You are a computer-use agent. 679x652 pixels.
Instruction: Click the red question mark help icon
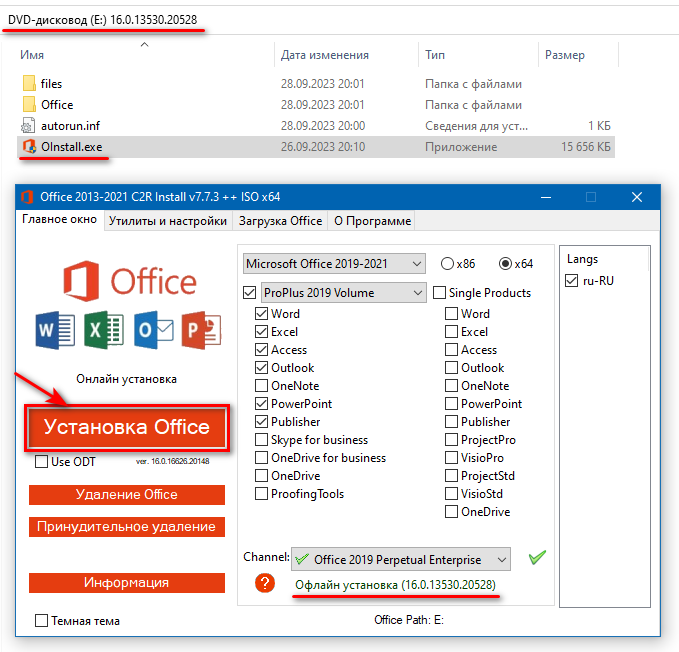[x=265, y=583]
